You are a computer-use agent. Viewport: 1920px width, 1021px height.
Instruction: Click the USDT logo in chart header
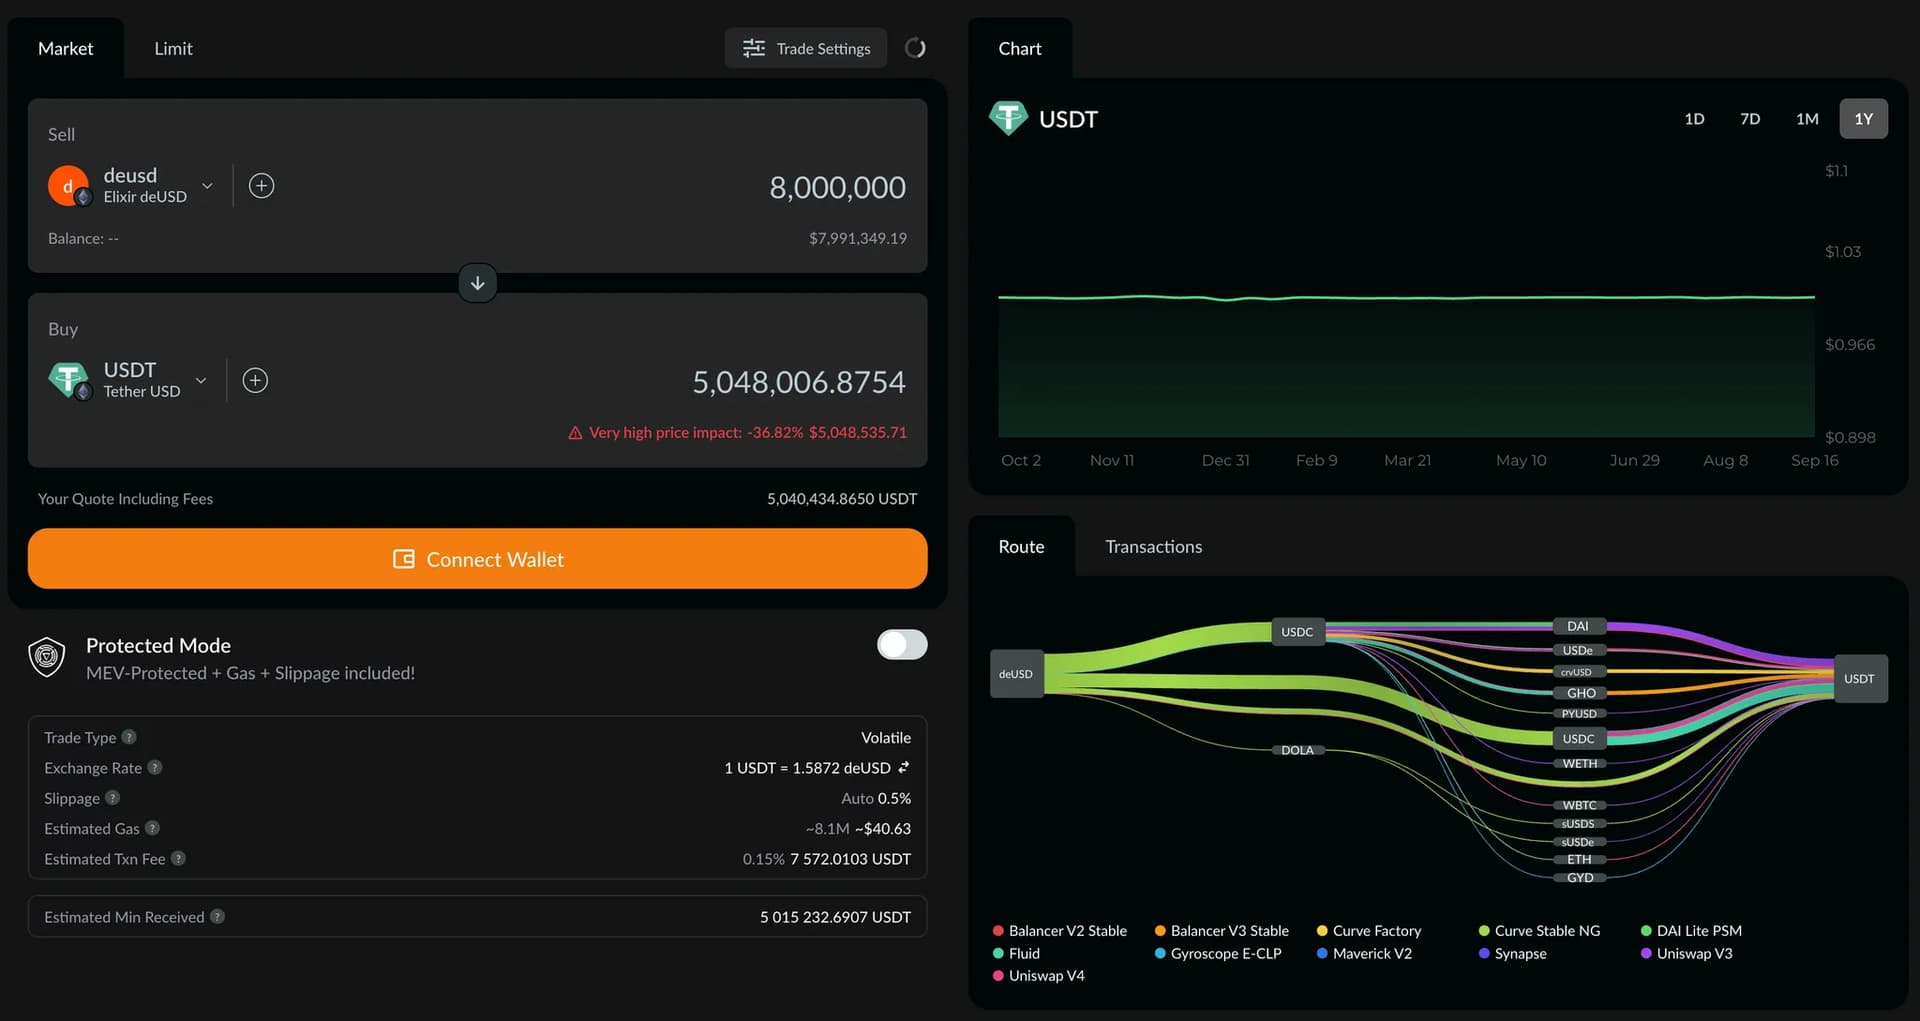(1008, 118)
